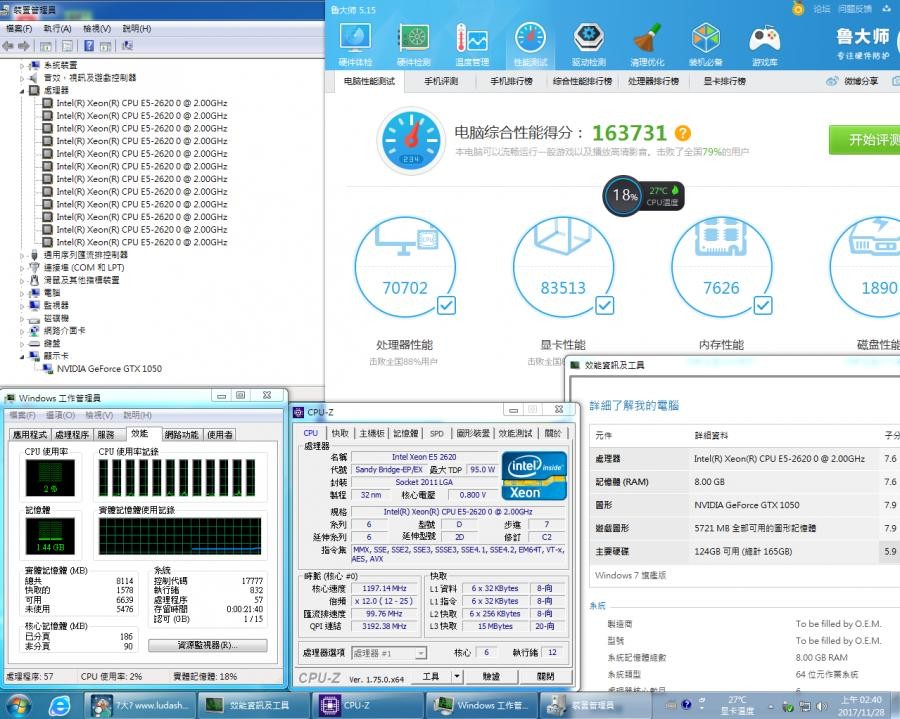Open Internet Explorer from taskbar

click(59, 705)
